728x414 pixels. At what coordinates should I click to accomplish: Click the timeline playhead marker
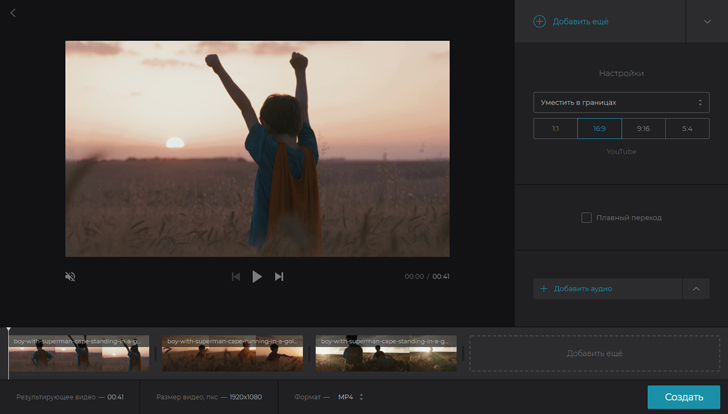9,330
